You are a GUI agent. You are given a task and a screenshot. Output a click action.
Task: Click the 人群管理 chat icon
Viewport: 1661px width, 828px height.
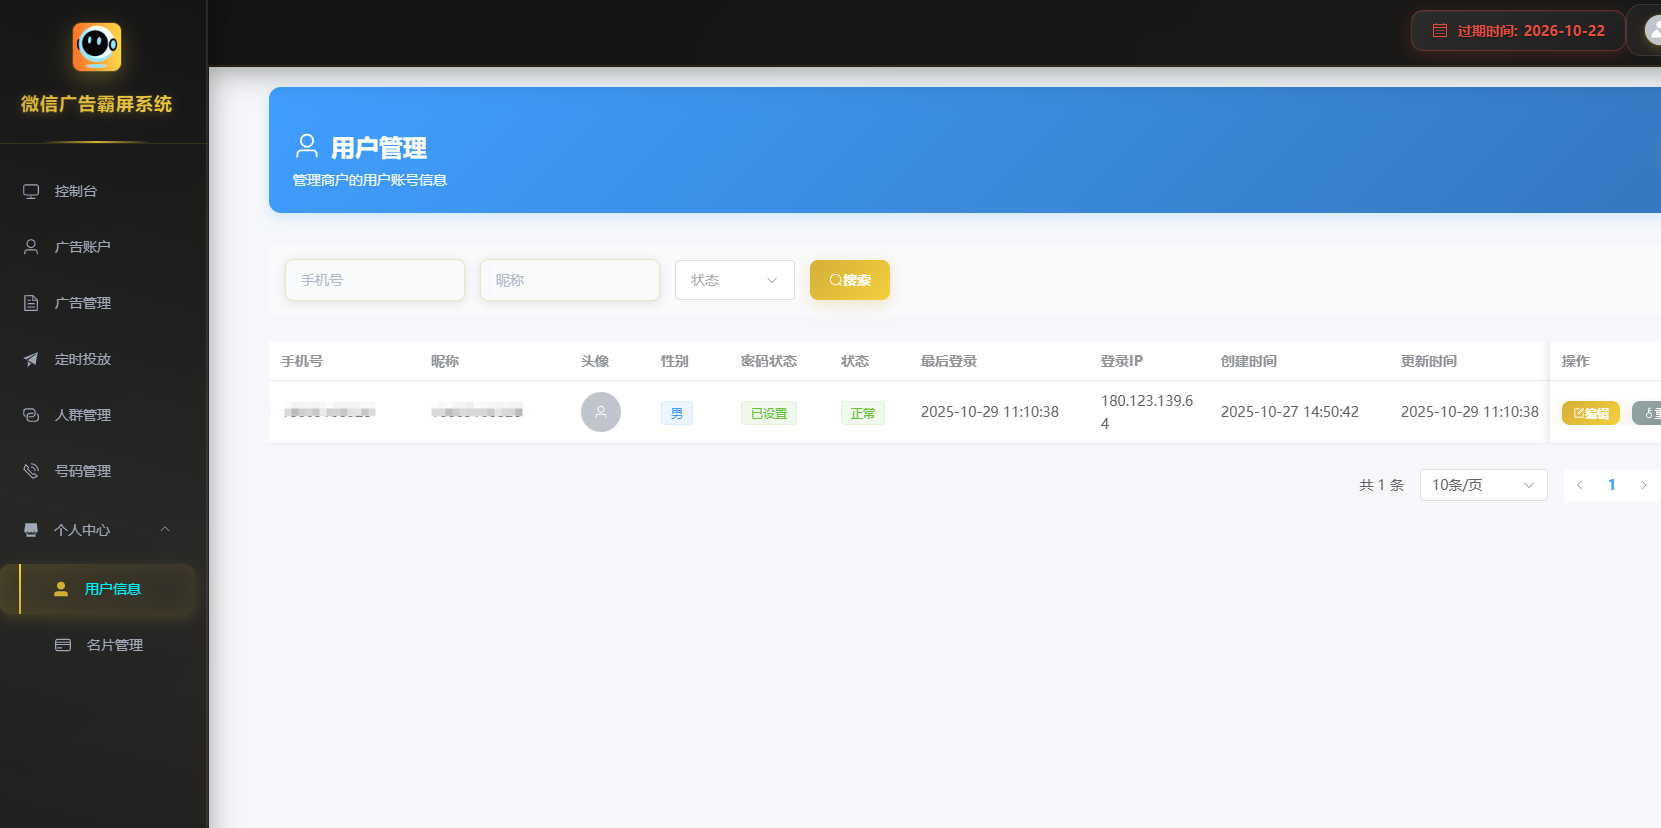point(31,415)
